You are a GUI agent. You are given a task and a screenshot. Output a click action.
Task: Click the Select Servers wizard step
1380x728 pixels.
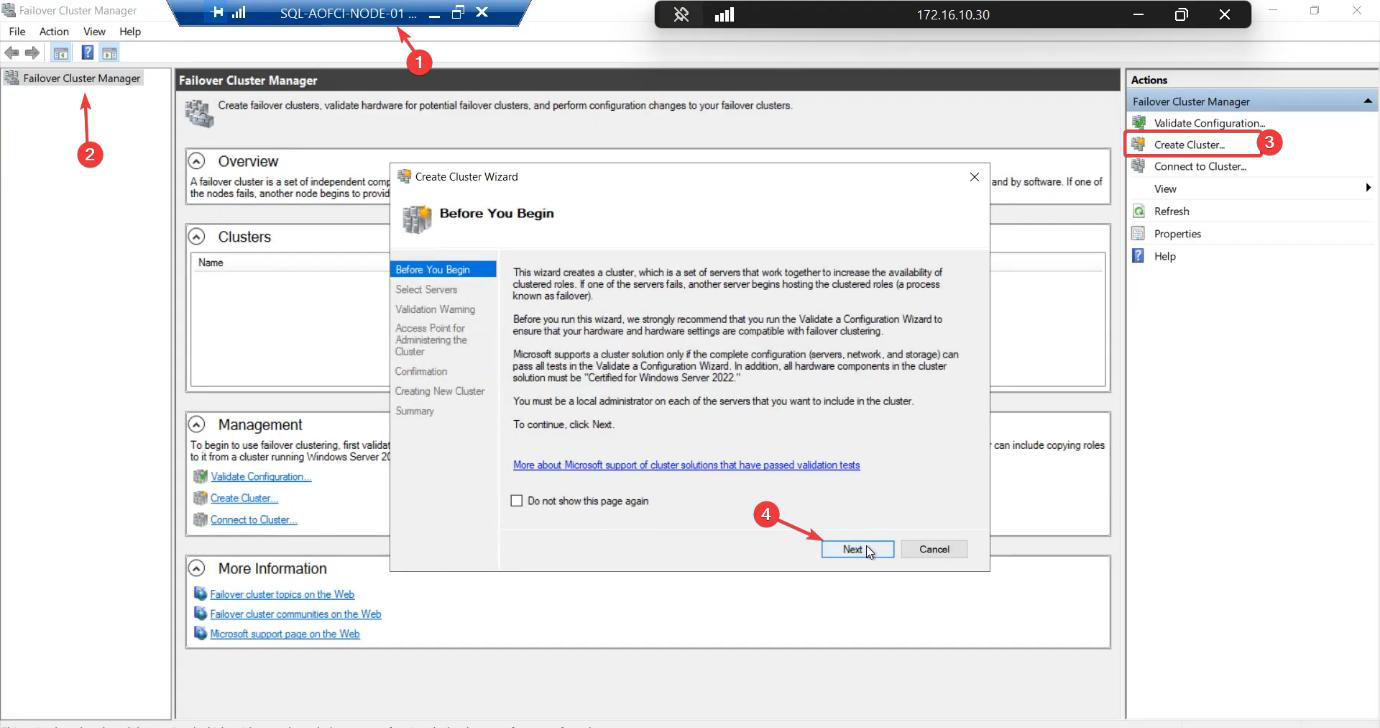[426, 289]
